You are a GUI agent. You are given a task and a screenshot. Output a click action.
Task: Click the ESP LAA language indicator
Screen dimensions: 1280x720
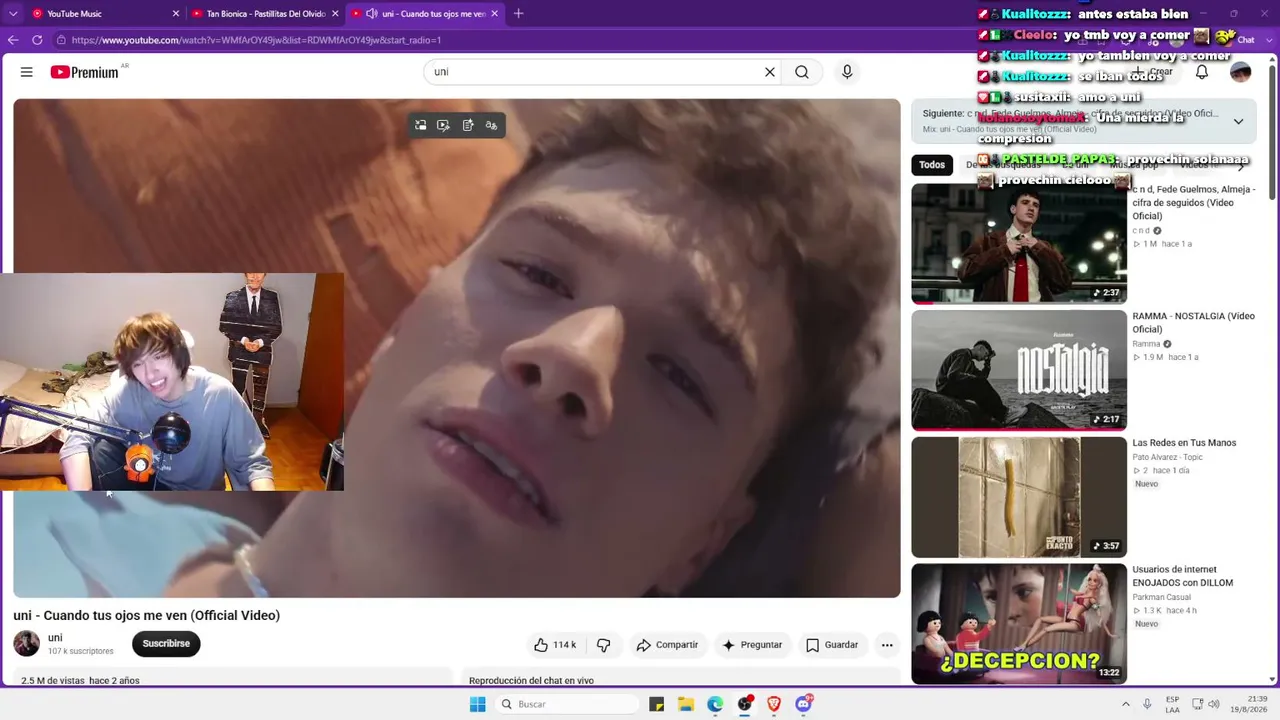coord(1172,704)
